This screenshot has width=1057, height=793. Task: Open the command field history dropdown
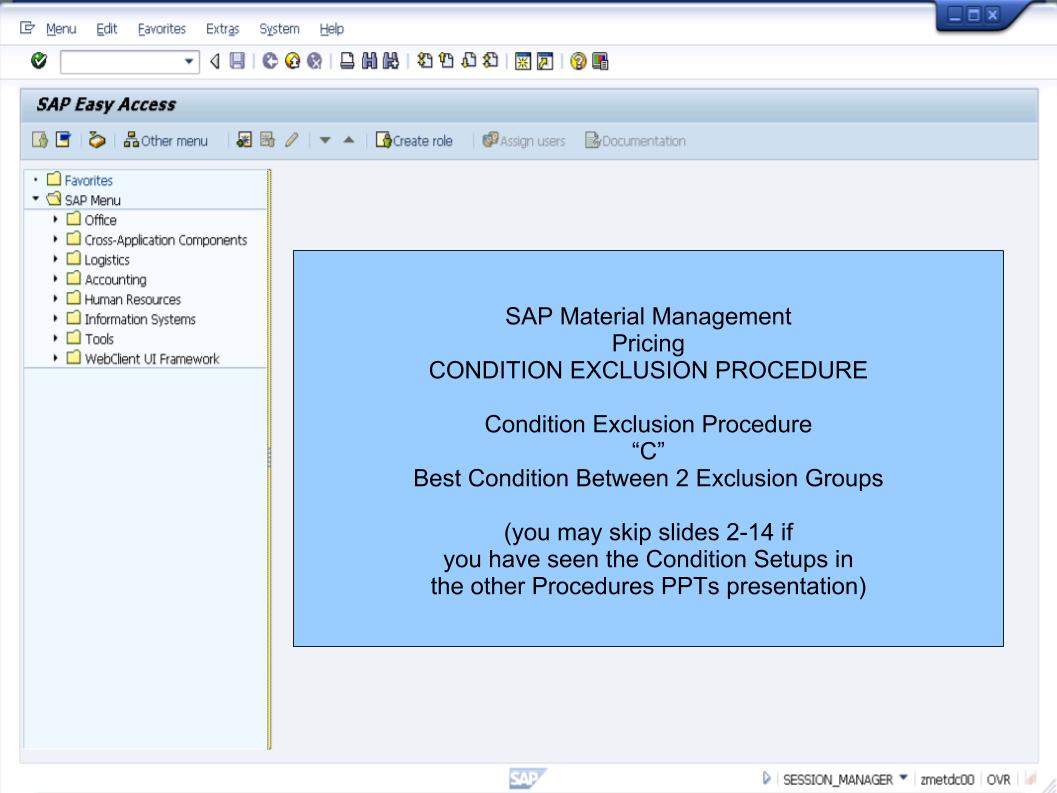(190, 60)
